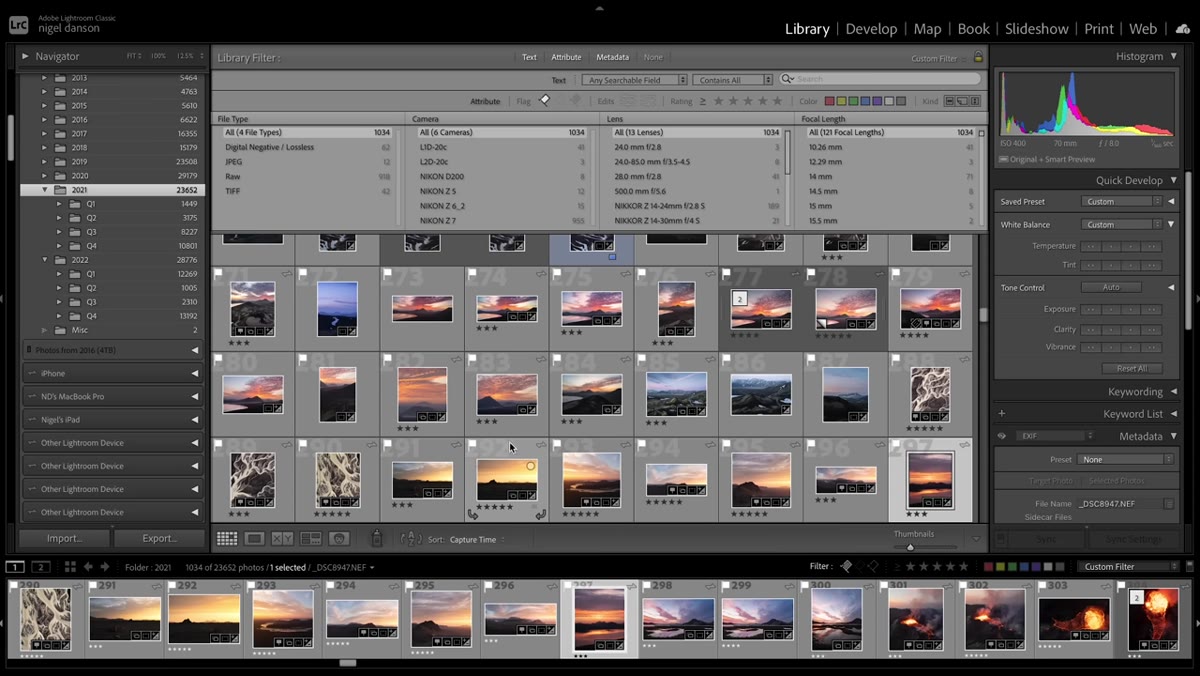The height and width of the screenshot is (676, 1200).
Task: Select main window display button 1
Action: [x=16, y=567]
